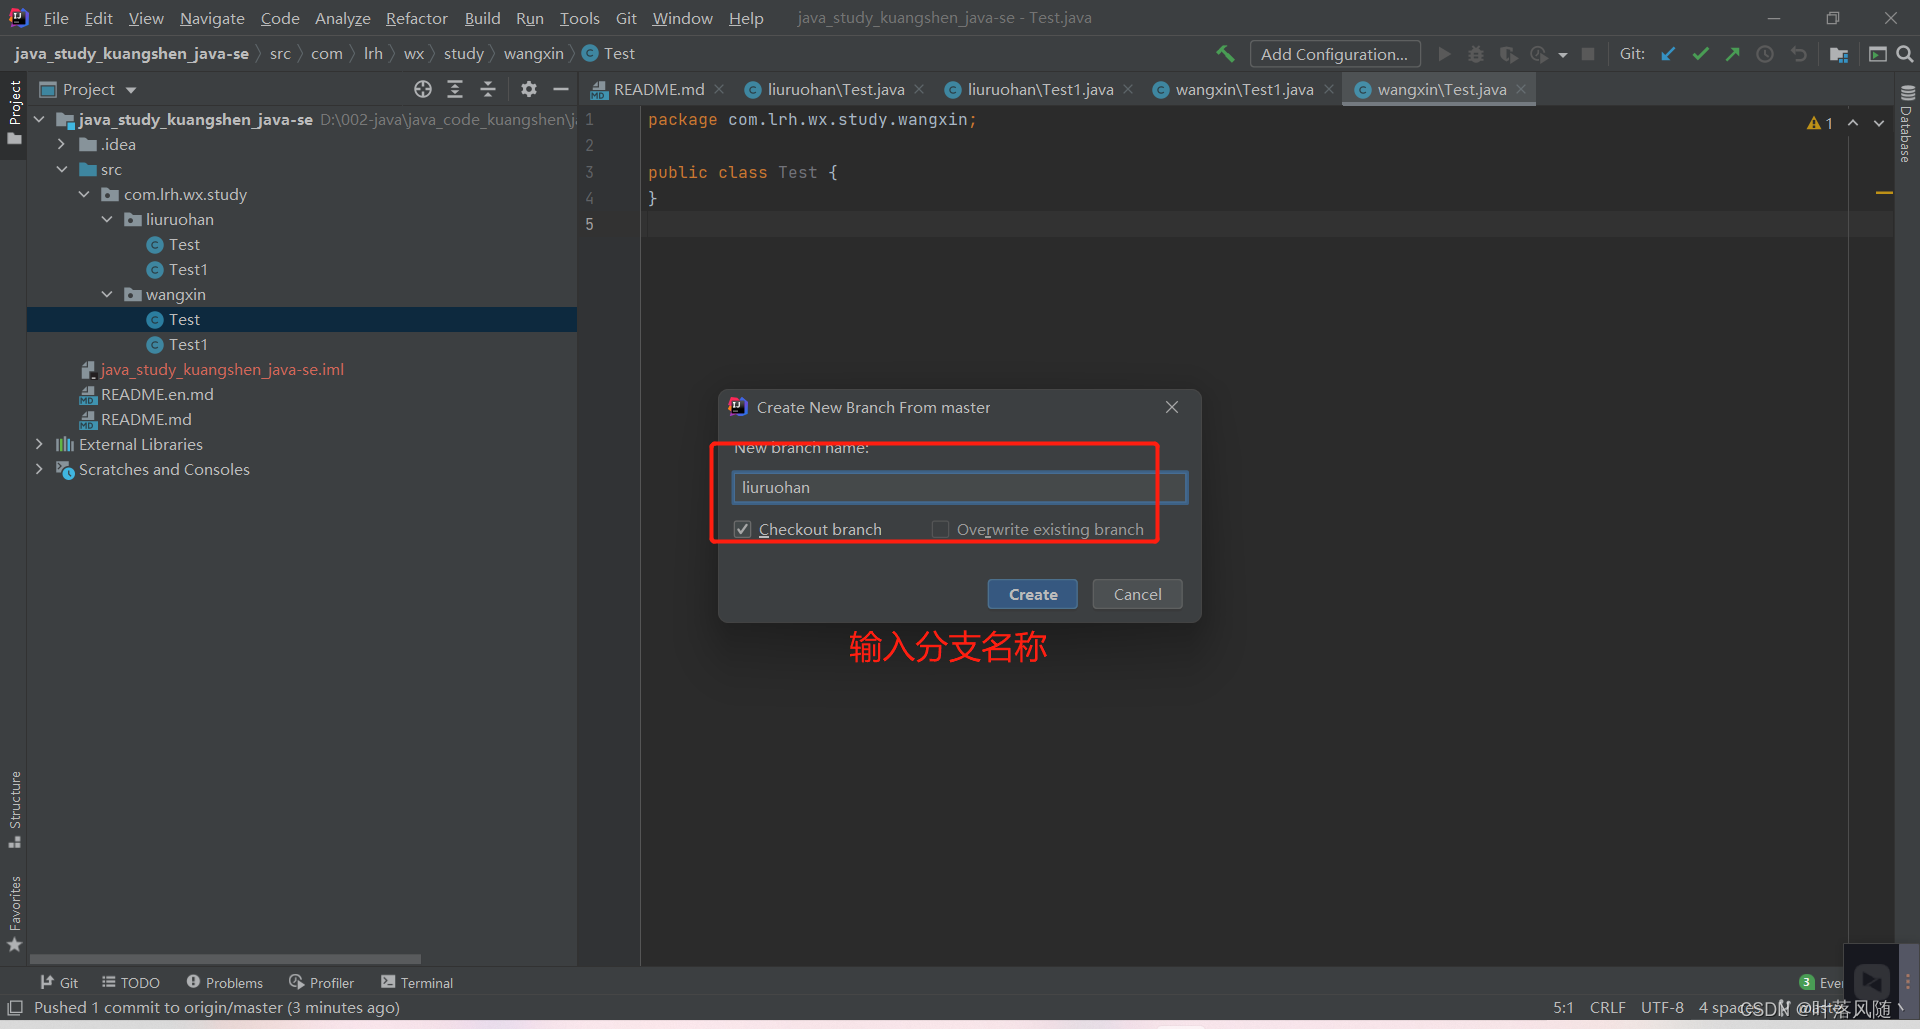Viewport: 1920px width, 1029px height.
Task: Click the Collapse All icon in Project panel
Action: [488, 89]
